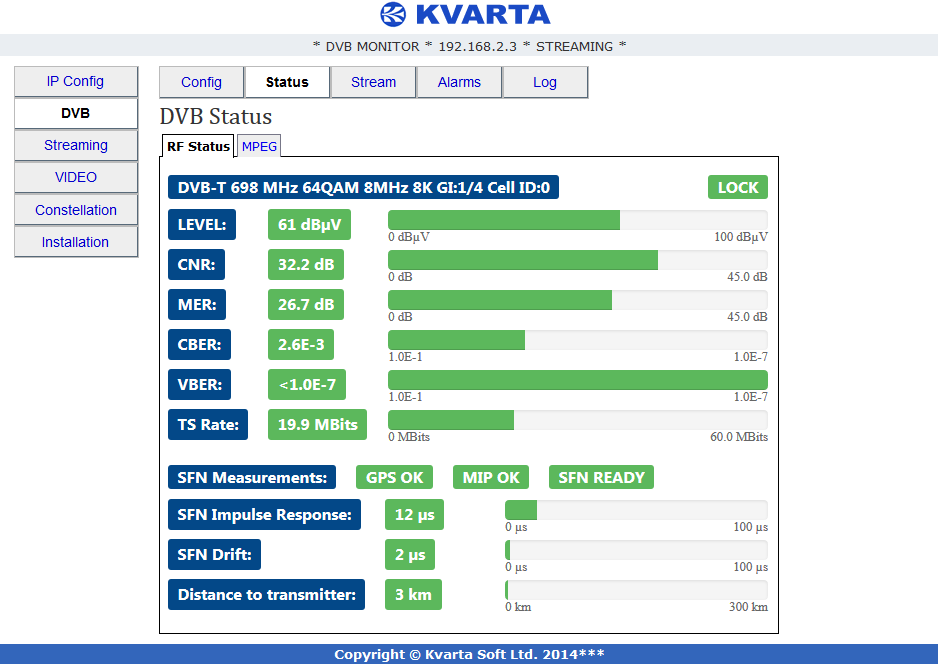Image resolution: width=938 pixels, height=664 pixels.
Task: Click the 2 µs drift value
Action: point(410,555)
